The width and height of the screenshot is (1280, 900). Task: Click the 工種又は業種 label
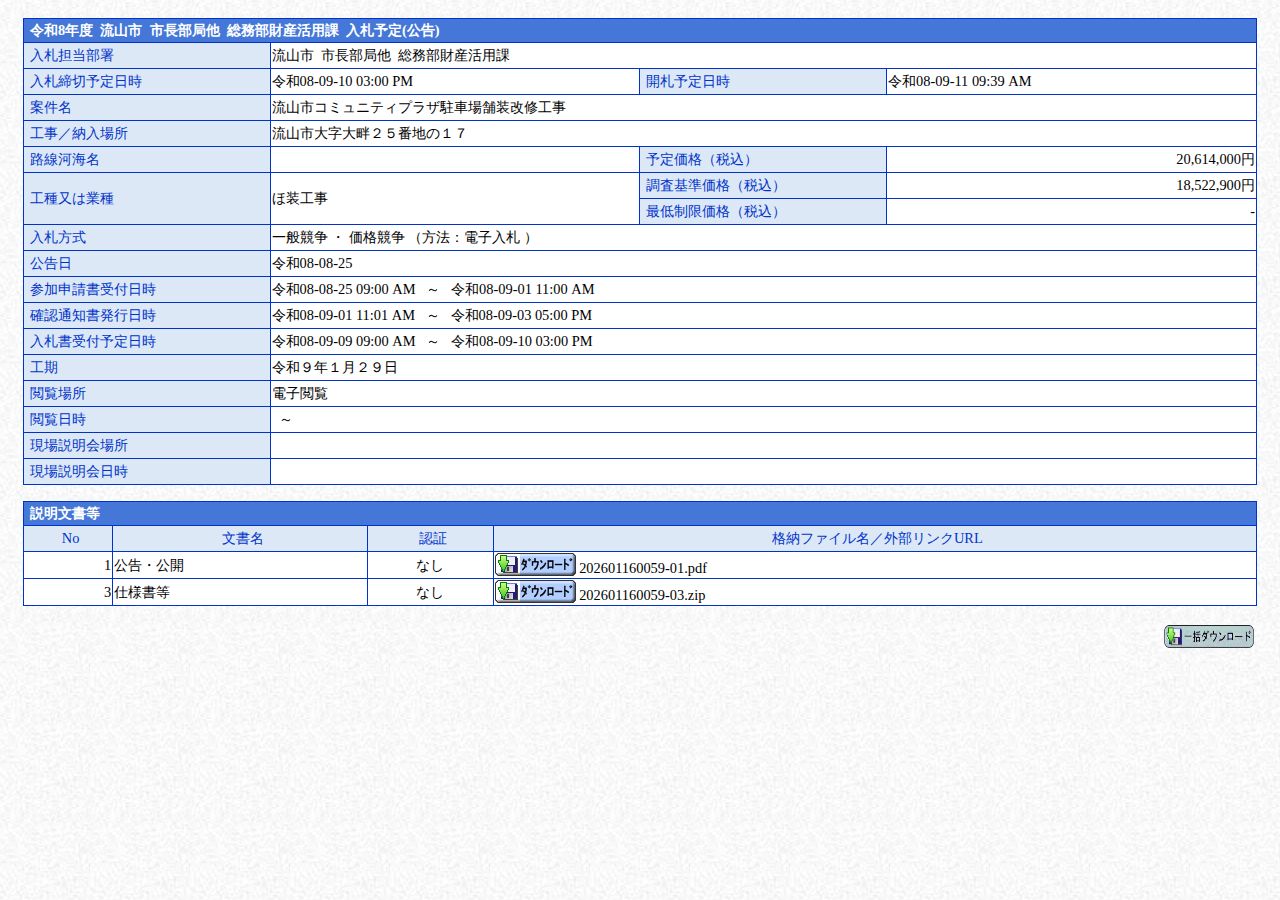click(72, 199)
